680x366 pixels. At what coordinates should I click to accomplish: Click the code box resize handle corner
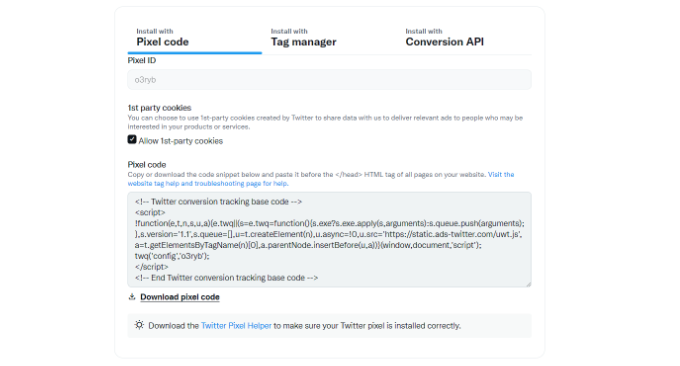(x=528, y=284)
